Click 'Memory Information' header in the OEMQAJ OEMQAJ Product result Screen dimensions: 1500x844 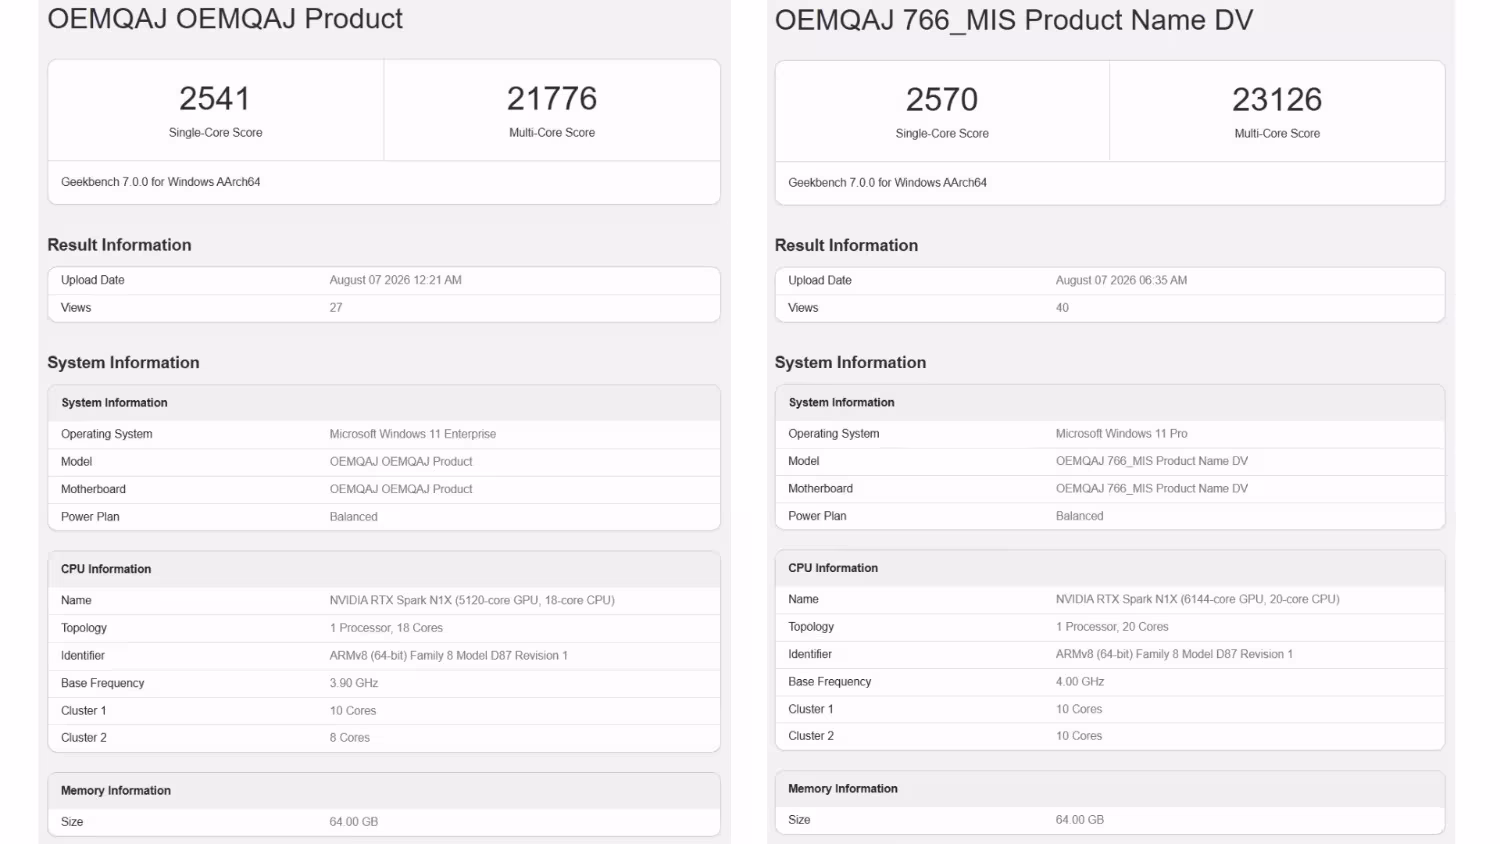click(116, 791)
